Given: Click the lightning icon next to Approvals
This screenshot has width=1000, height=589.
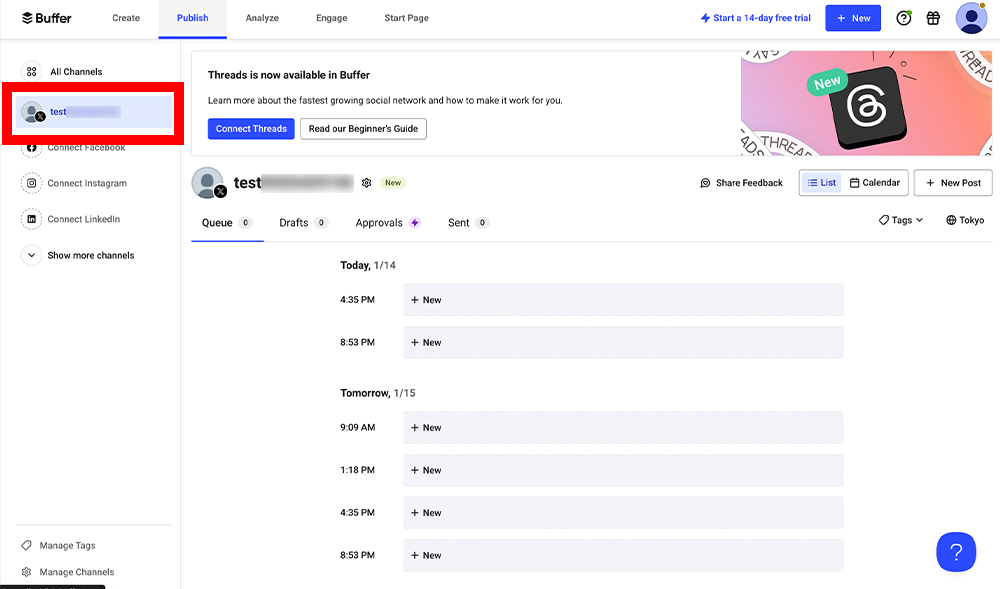Looking at the screenshot, I should point(415,222).
